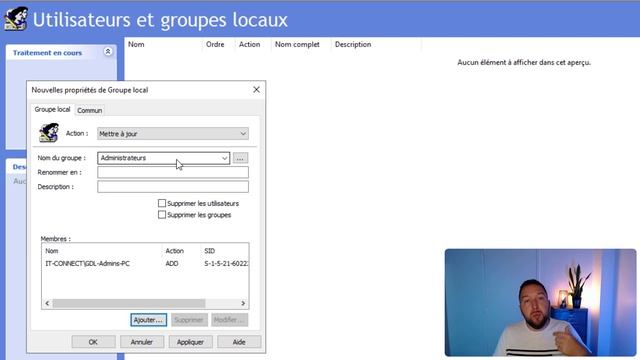The width and height of the screenshot is (640, 360).
Task: Close the Nouvelles propriétés de Groupe local dialog
Action: pos(256,89)
